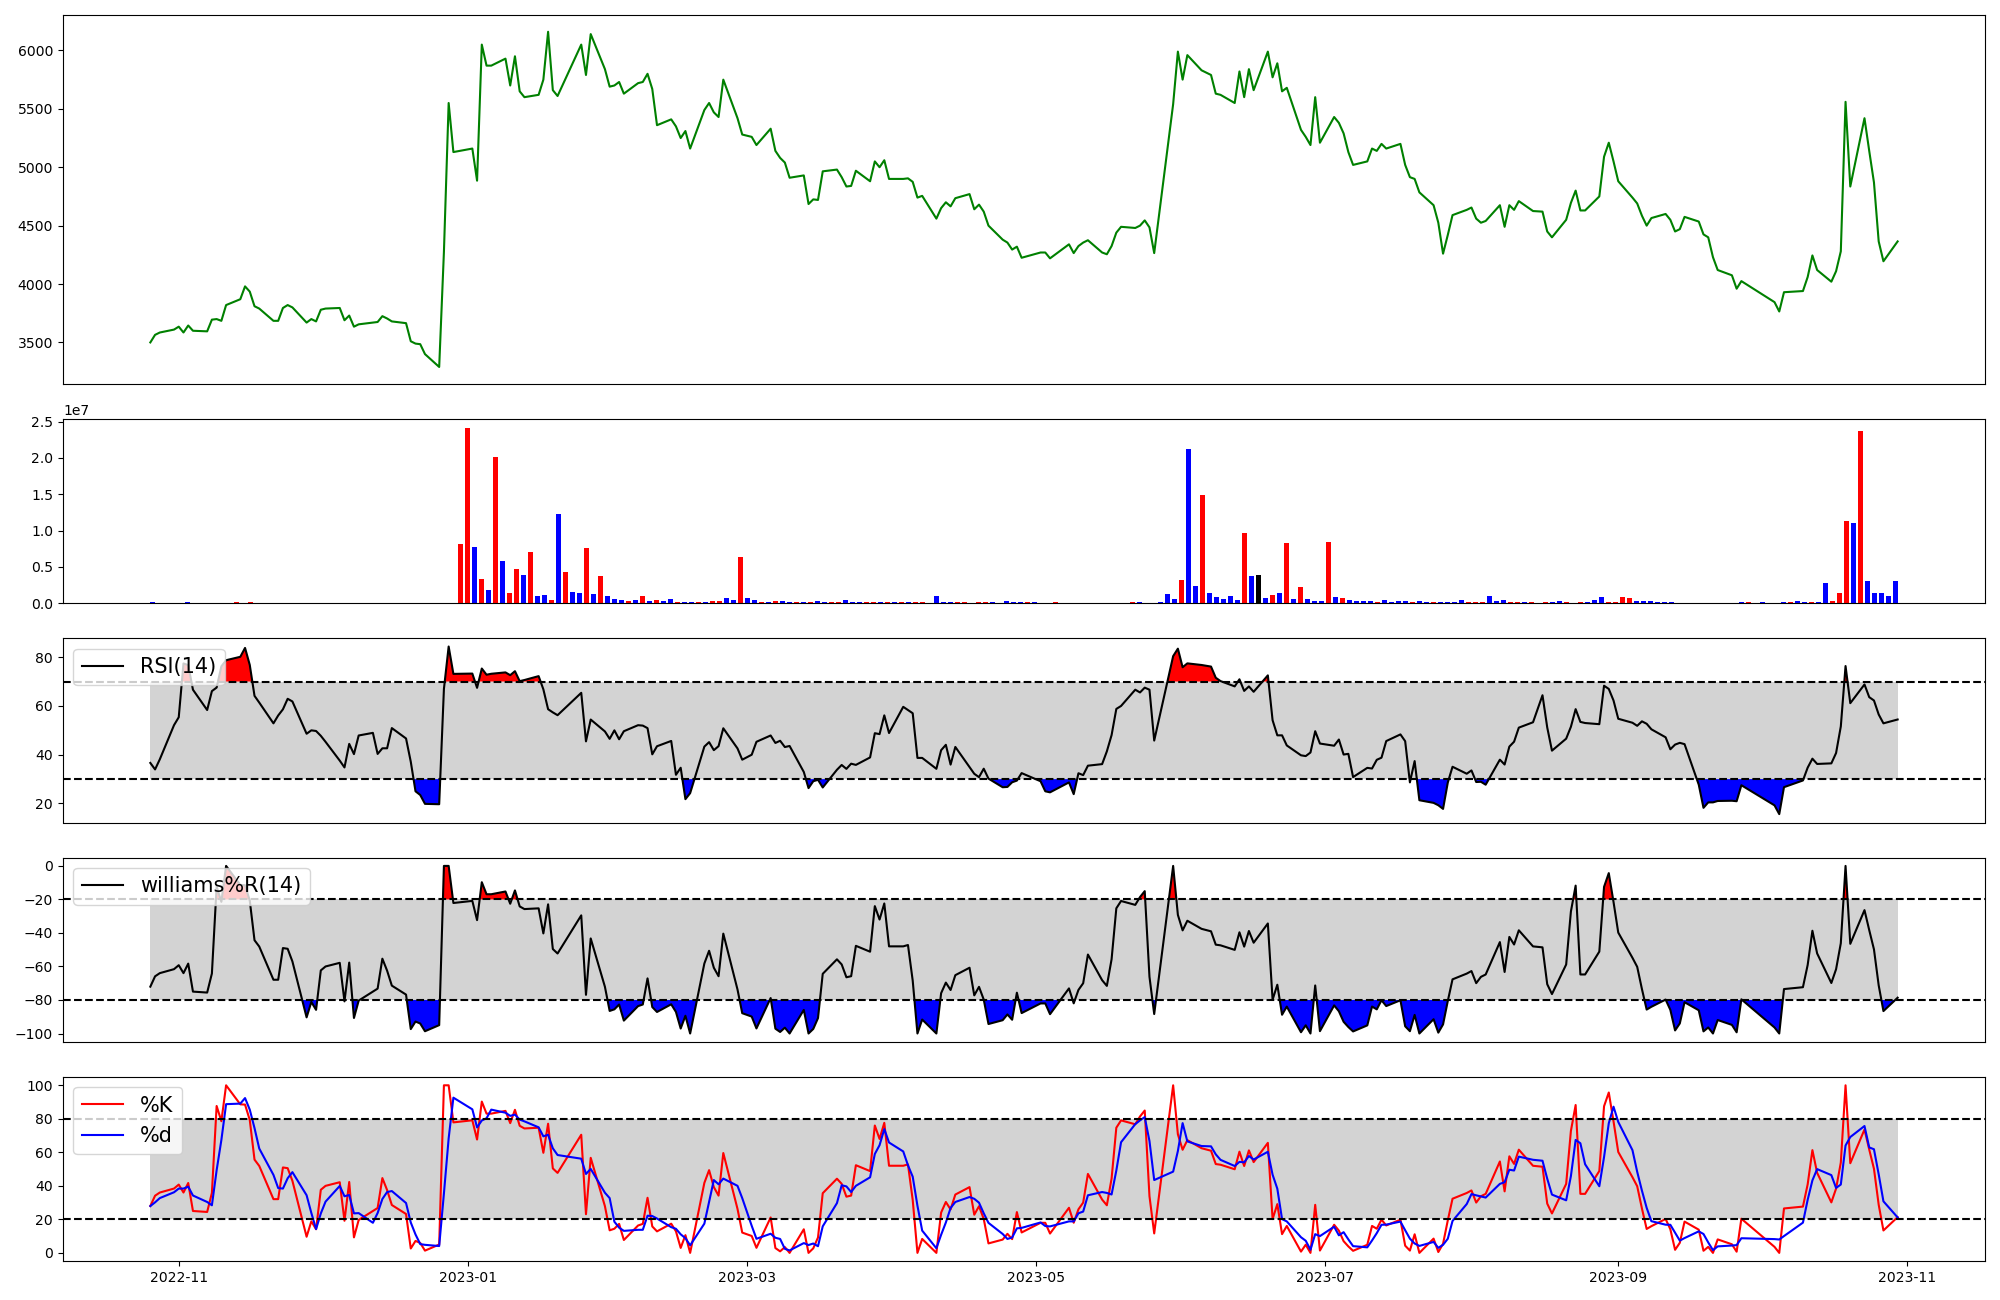
Task: Click the tallest red volume bar near 2023-01
Action: pos(467,515)
